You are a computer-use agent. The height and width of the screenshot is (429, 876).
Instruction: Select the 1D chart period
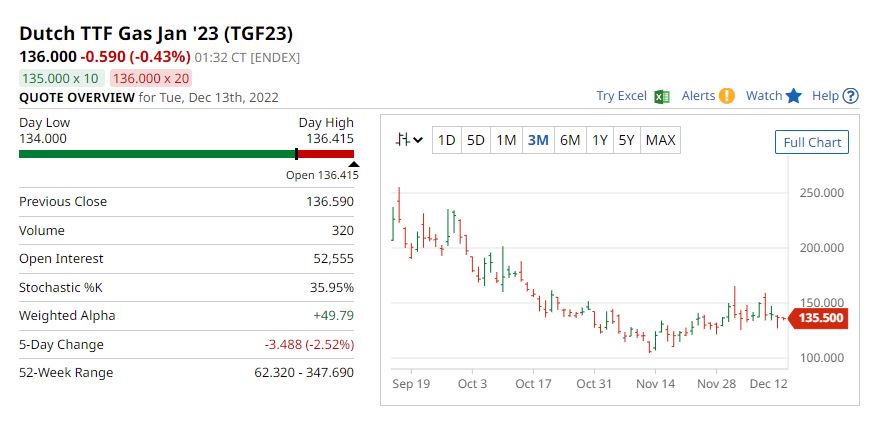[447, 140]
